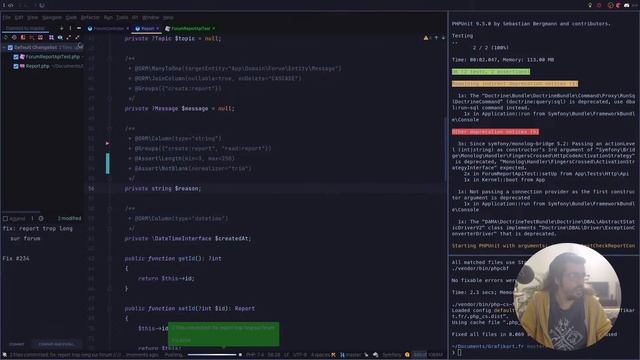This screenshot has width=640, height=360.
Task: Open the Refactor menu
Action: click(90, 18)
